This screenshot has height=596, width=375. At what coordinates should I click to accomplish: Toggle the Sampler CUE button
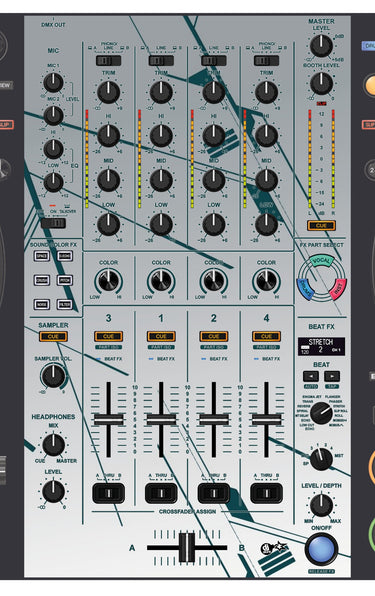tap(53, 336)
